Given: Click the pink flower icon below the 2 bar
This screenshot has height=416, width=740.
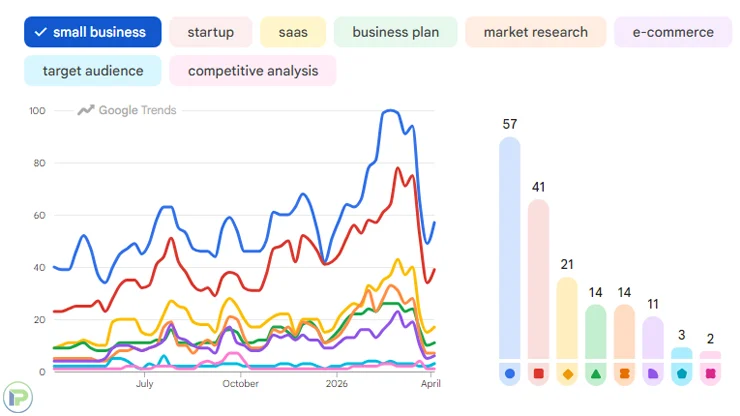Looking at the screenshot, I should 710,374.
